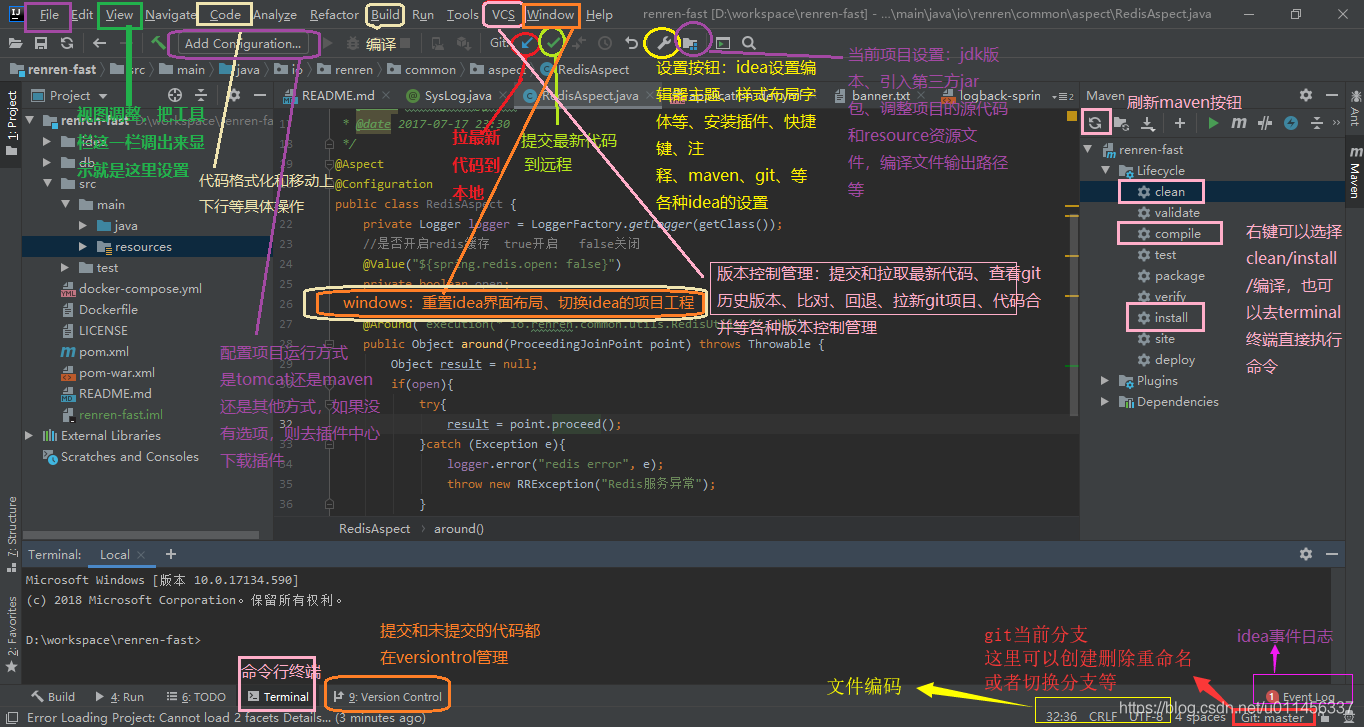The height and width of the screenshot is (727, 1364).
Task: Select pom.xml in Project tree
Action: 95,352
